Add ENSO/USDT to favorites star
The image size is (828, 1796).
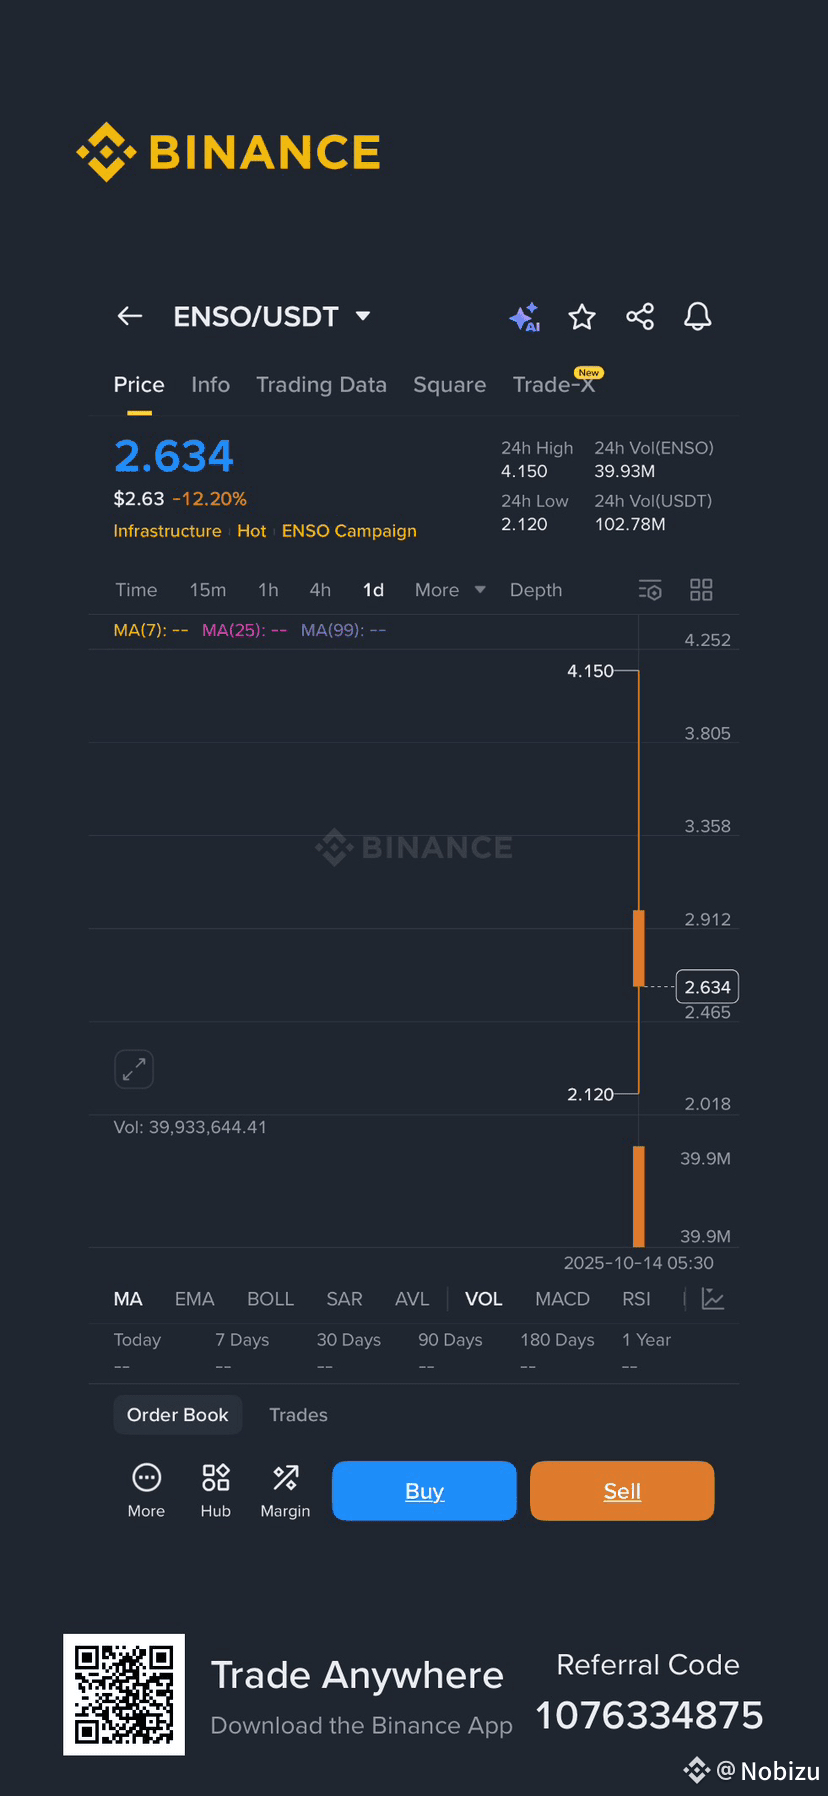pyautogui.click(x=582, y=317)
